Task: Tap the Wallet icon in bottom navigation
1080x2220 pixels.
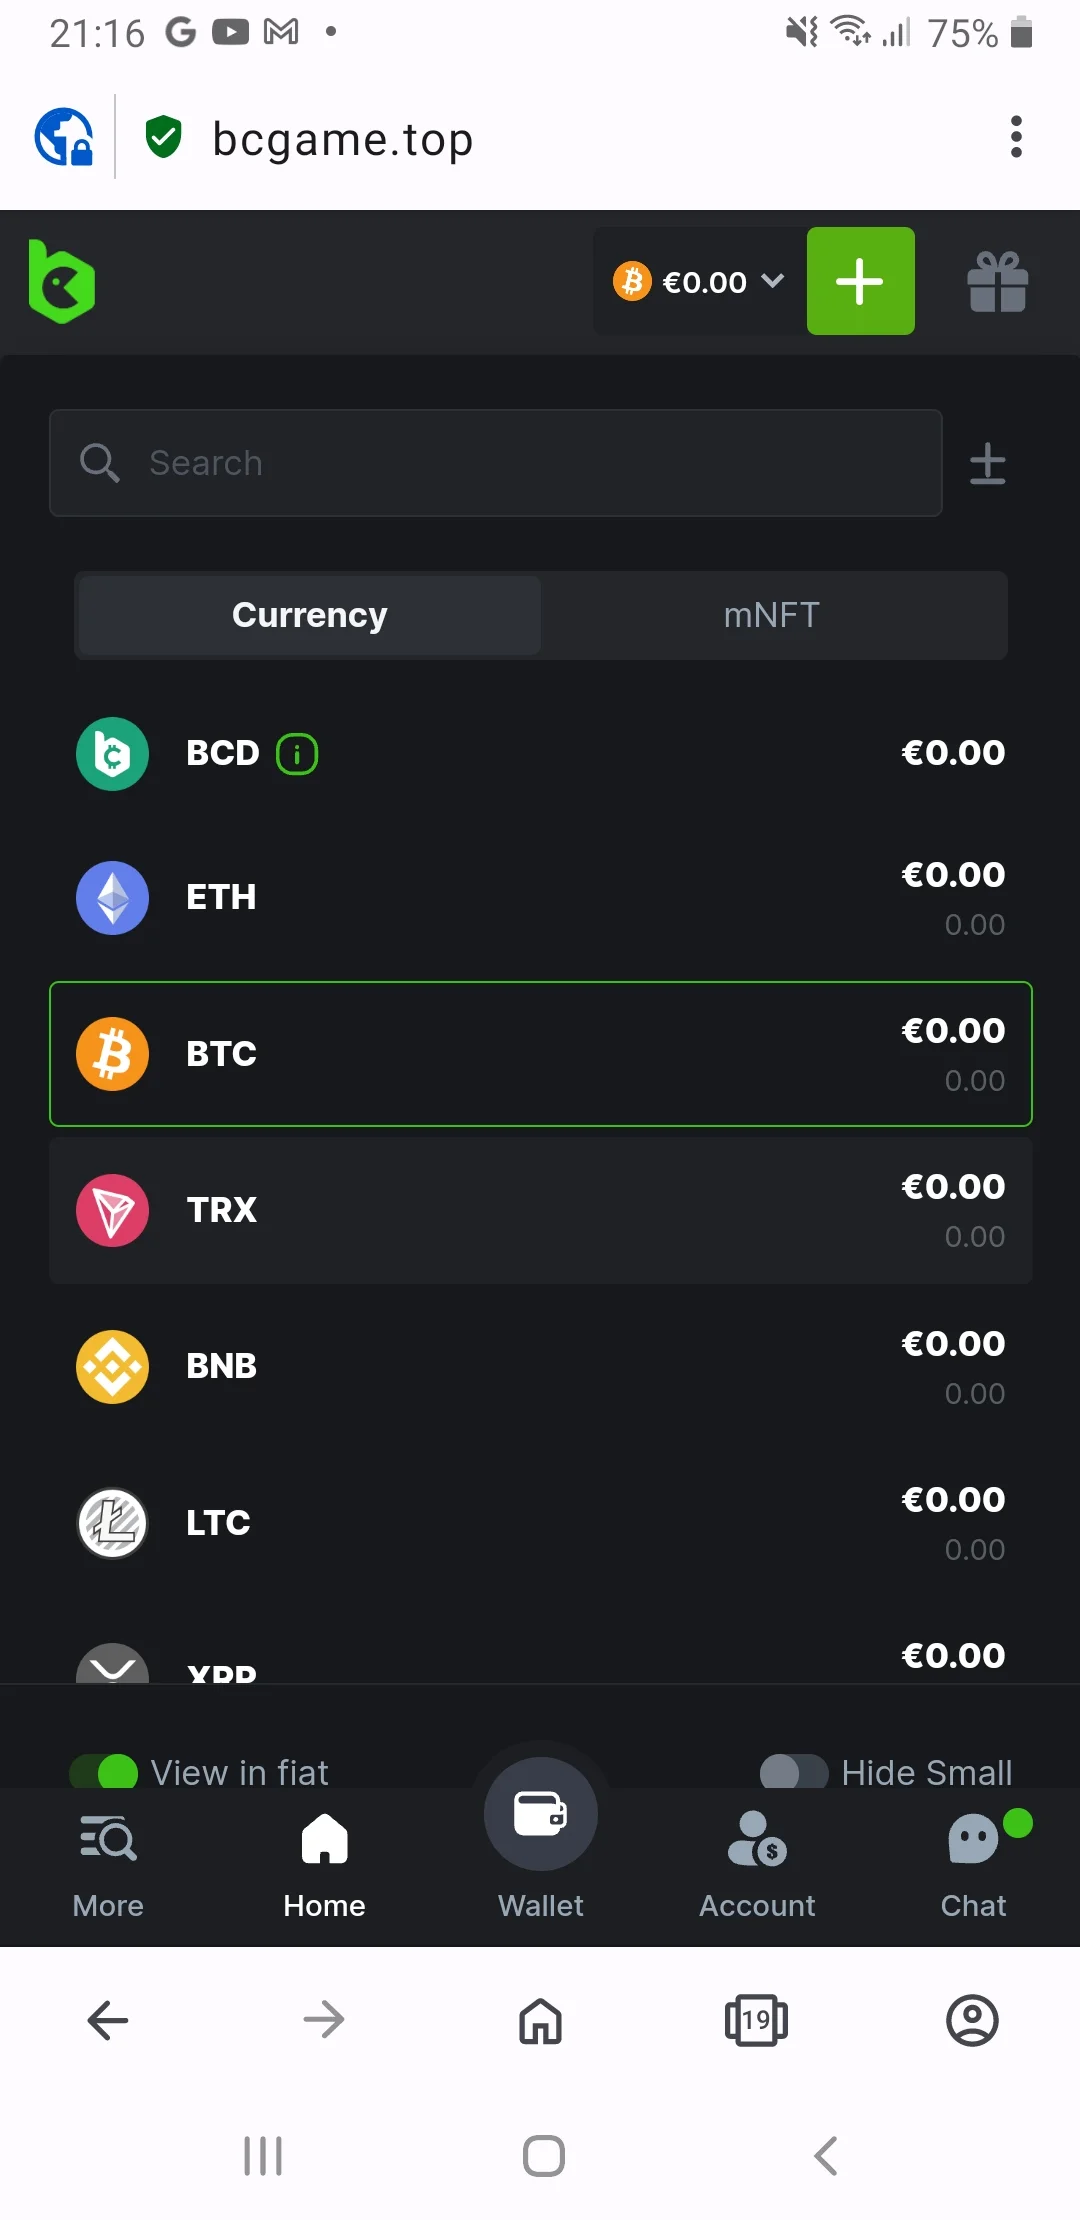Action: [541, 1815]
